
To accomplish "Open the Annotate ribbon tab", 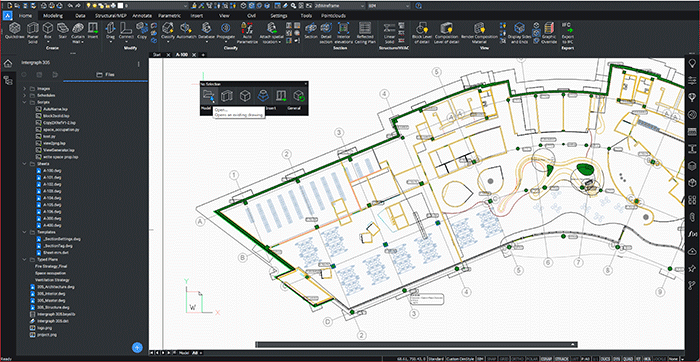I will click(x=142, y=15).
